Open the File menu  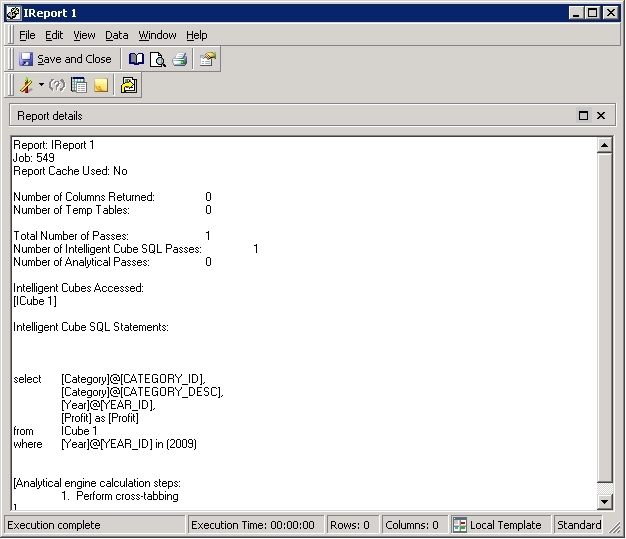pyautogui.click(x=27, y=35)
